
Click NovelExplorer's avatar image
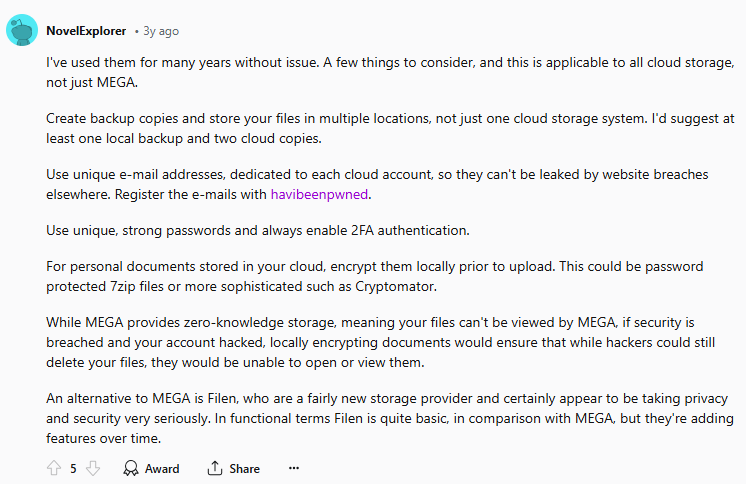(22, 31)
